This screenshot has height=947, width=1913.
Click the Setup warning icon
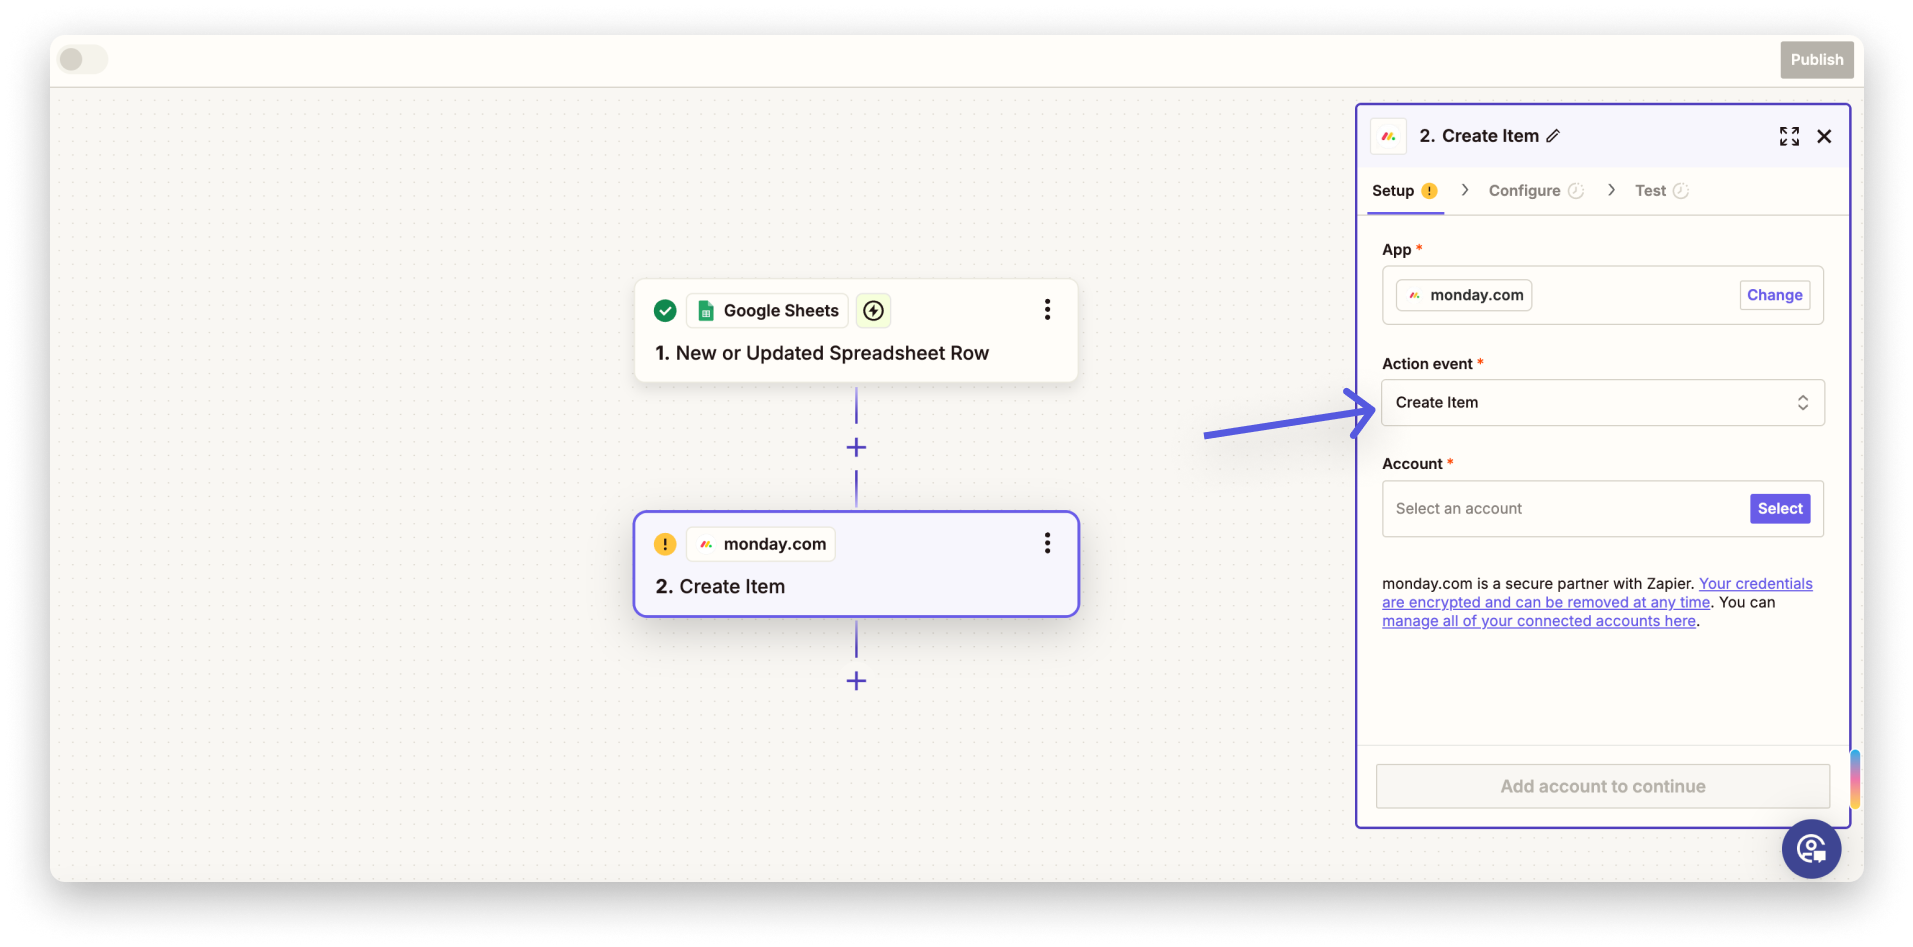[x=1430, y=191]
